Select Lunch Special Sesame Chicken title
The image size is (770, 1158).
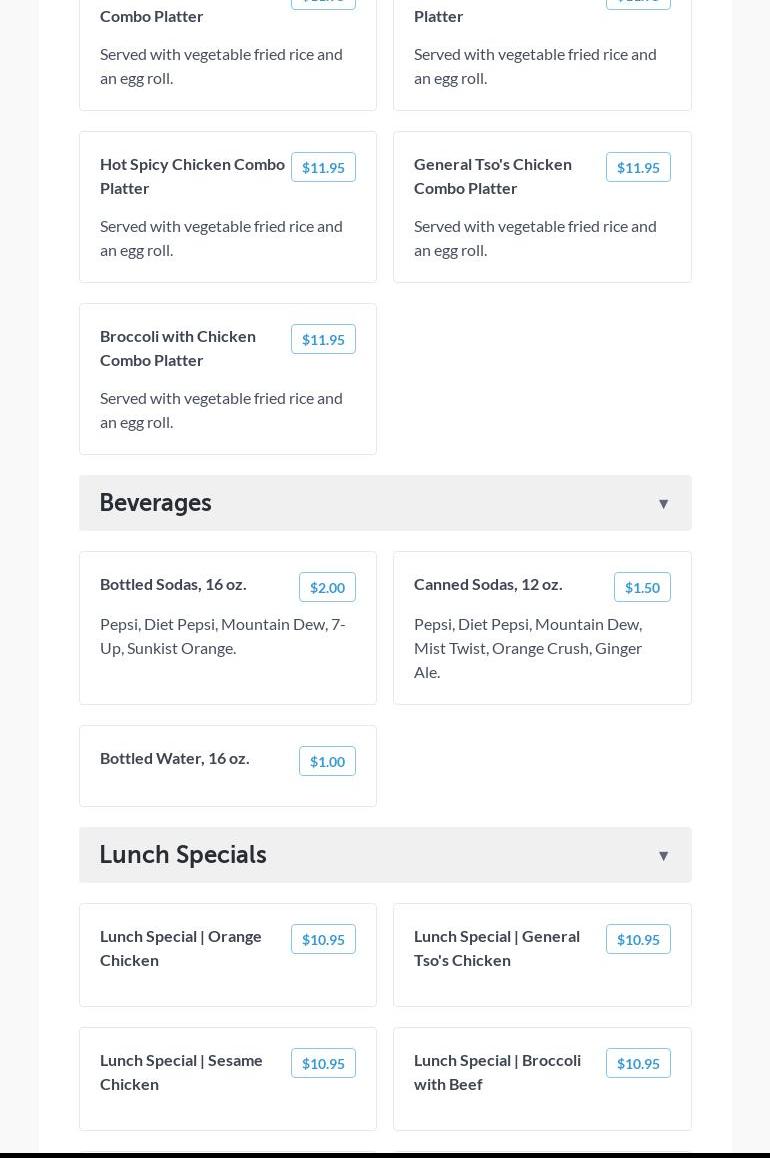(181, 1072)
